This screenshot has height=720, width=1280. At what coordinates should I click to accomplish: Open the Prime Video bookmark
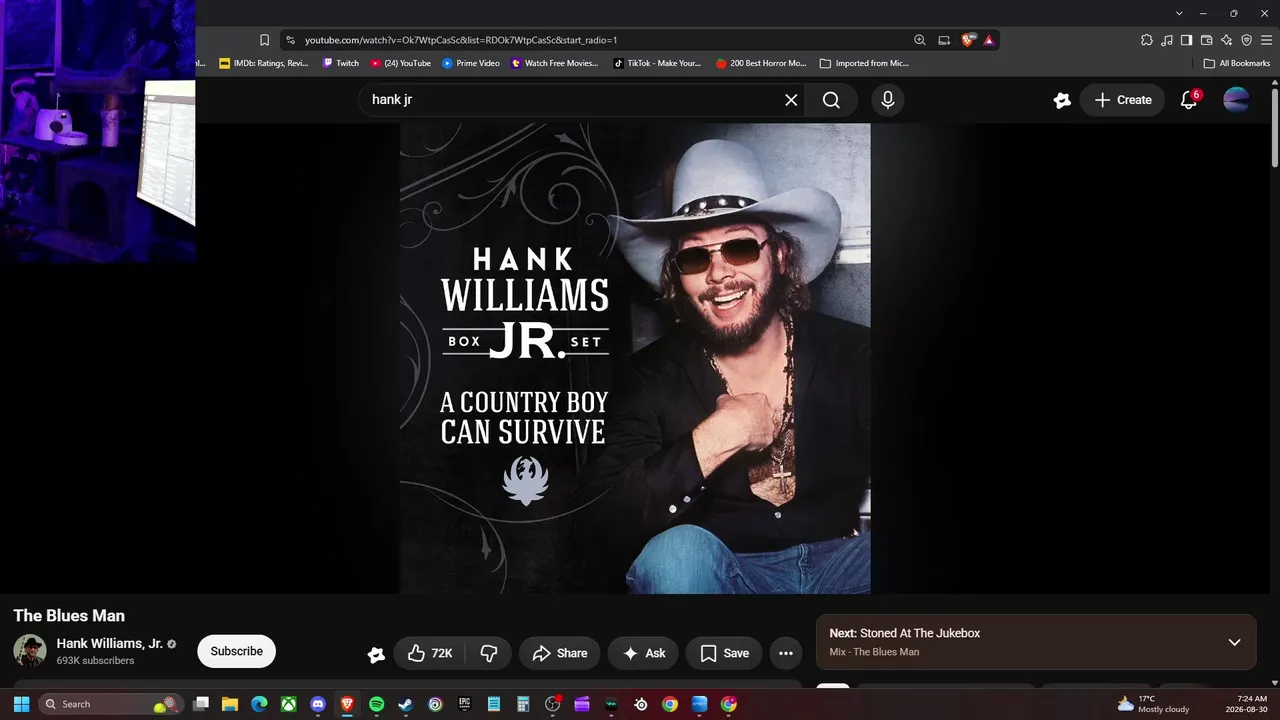tap(471, 63)
